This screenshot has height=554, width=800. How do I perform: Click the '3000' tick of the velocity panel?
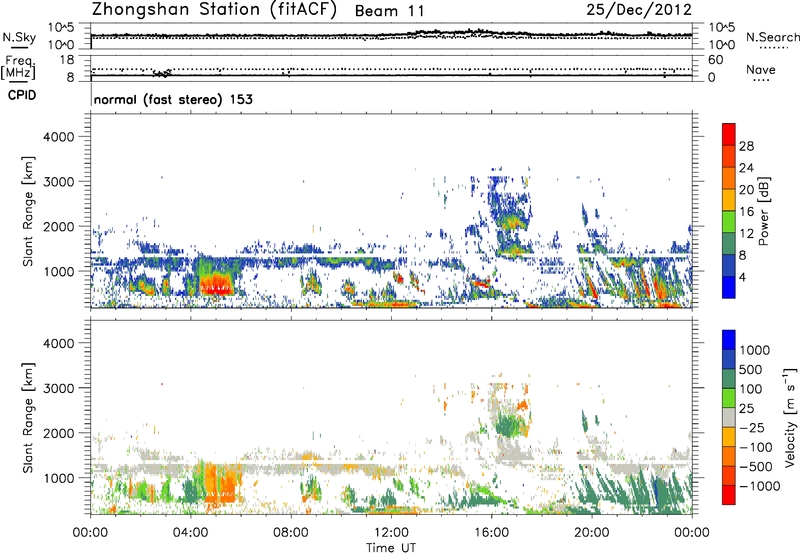click(58, 388)
